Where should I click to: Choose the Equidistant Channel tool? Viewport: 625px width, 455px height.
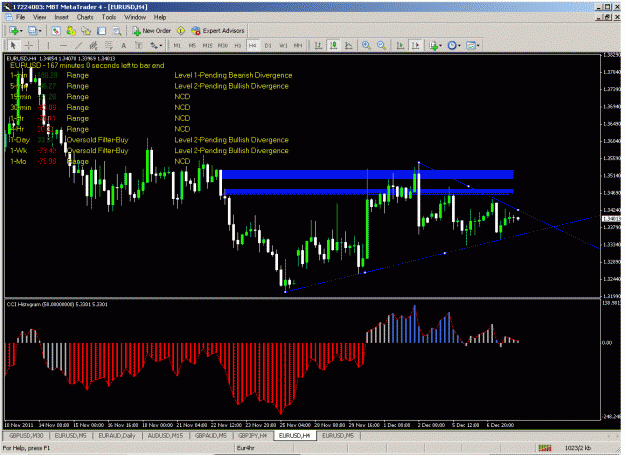pos(93,45)
